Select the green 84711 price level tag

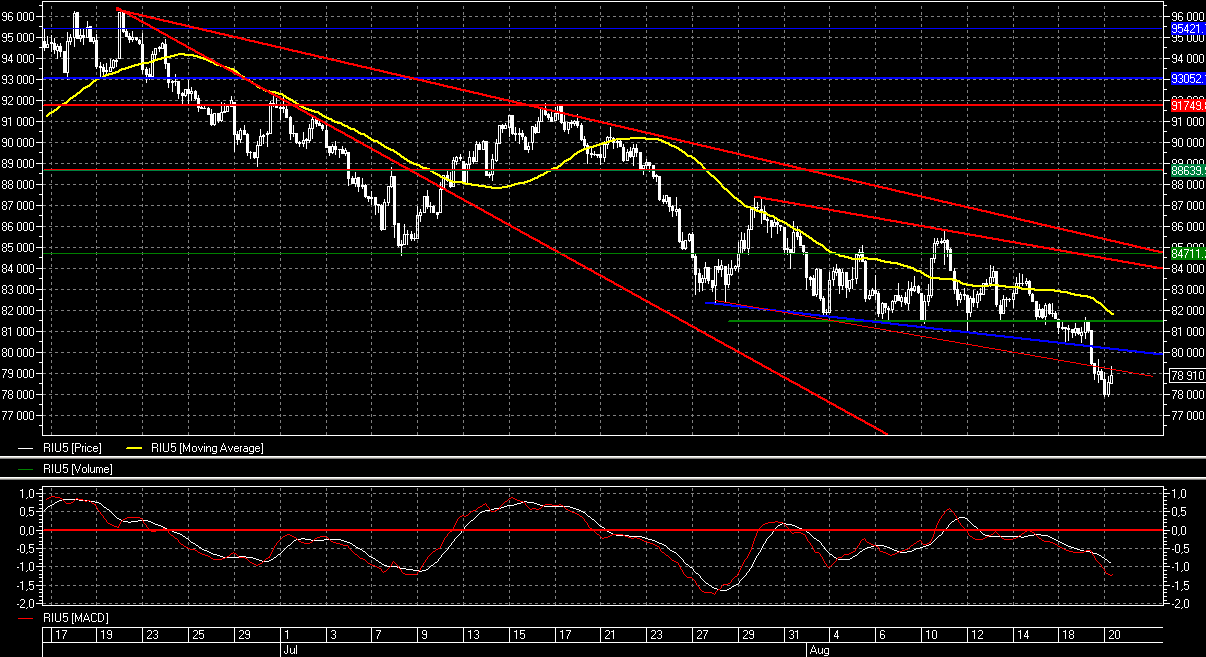(1186, 254)
